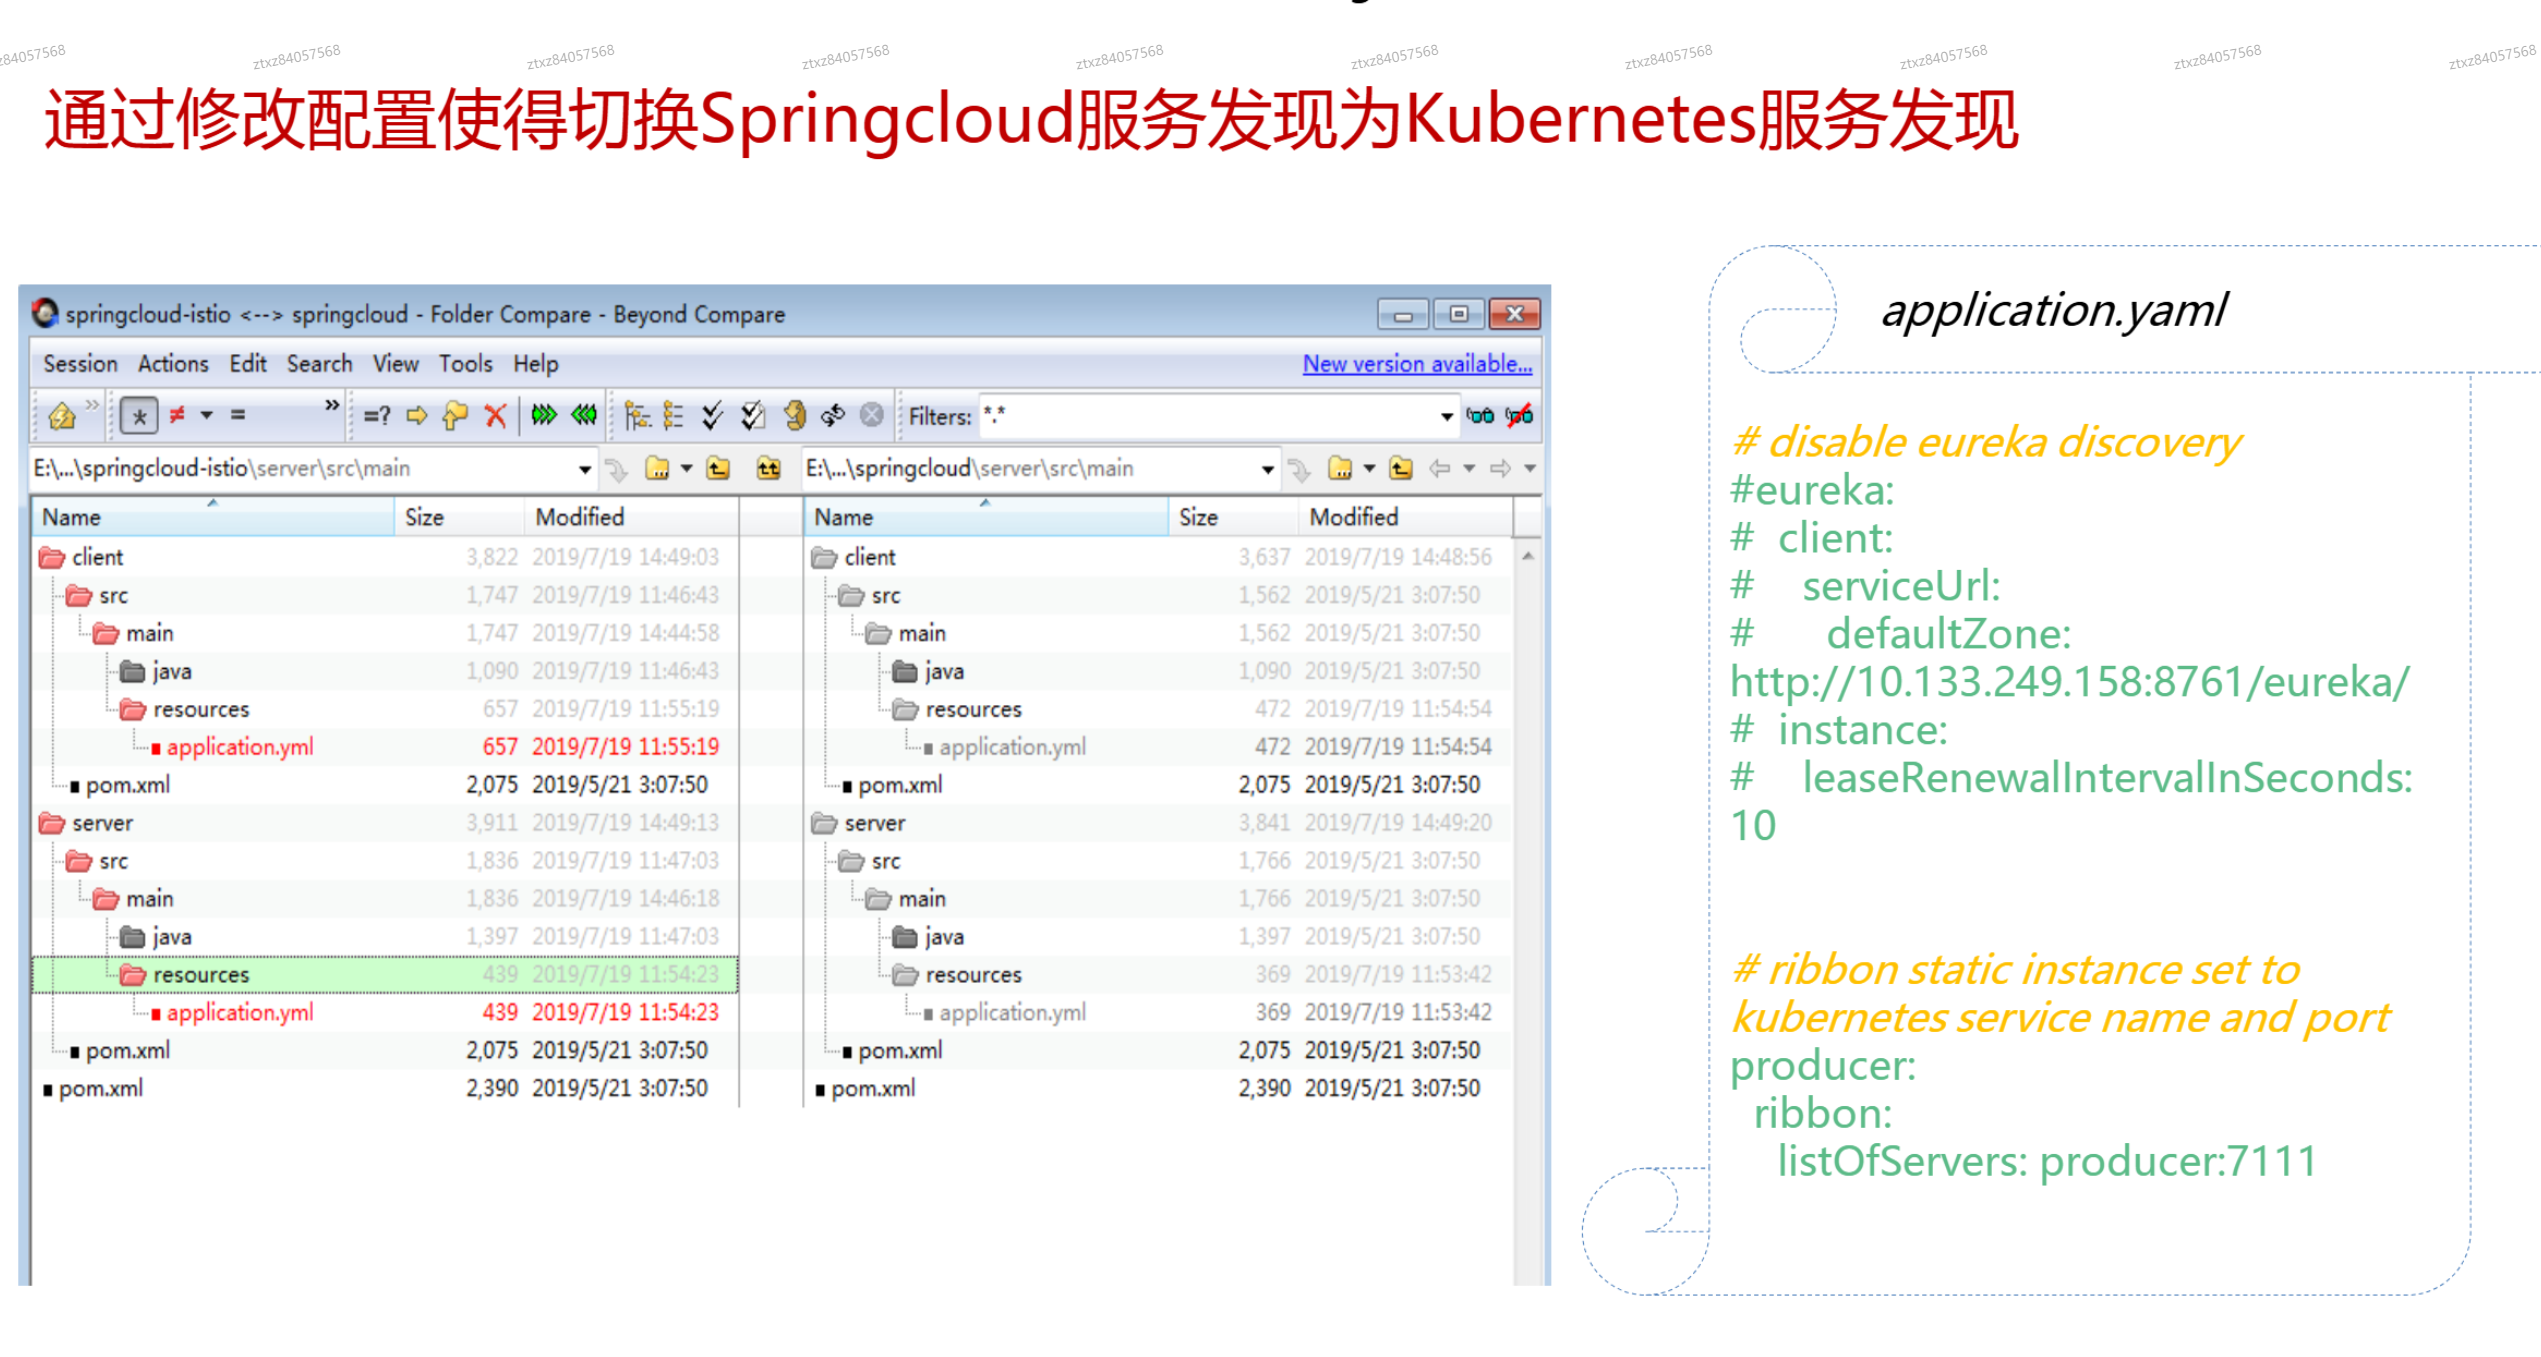Image resolution: width=2541 pixels, height=1357 pixels.
Task: Click the Home session icon in toolbar
Action: tap(62, 415)
